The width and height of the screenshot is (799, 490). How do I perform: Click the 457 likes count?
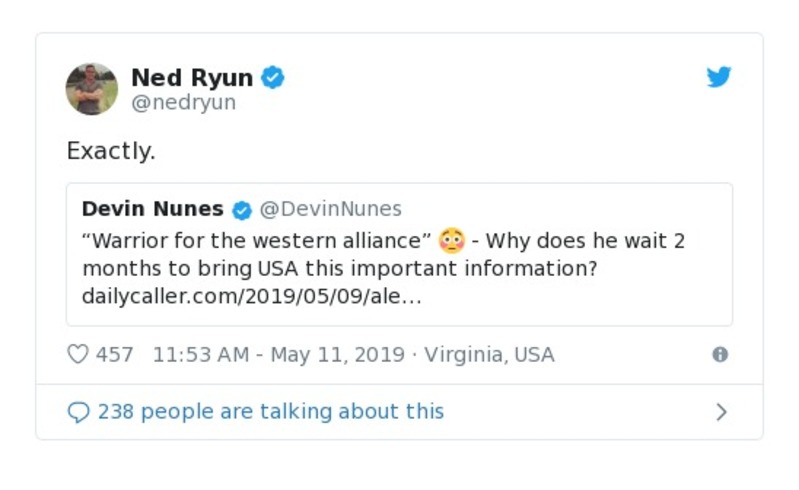pyautogui.click(x=114, y=354)
